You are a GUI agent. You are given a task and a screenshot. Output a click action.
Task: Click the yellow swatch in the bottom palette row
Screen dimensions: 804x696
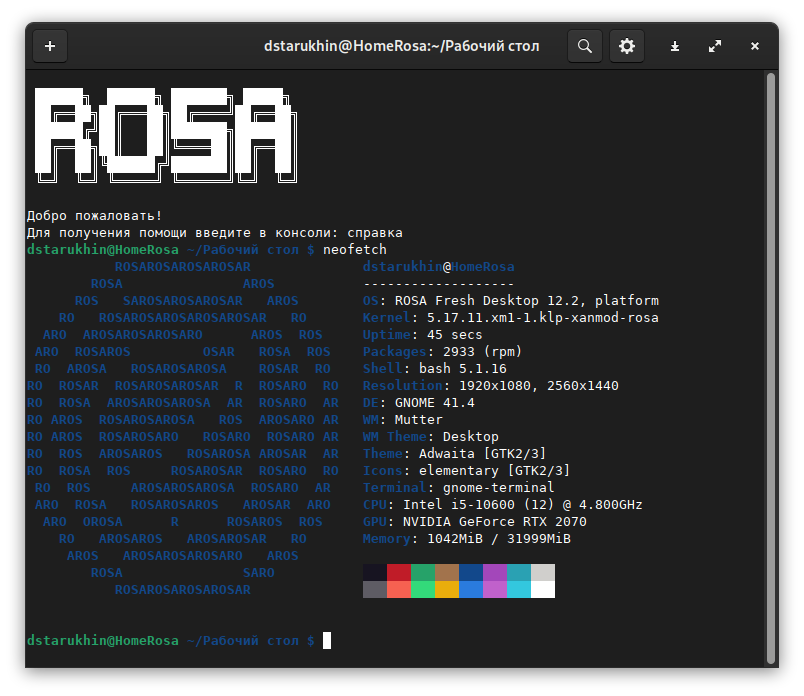click(447, 589)
